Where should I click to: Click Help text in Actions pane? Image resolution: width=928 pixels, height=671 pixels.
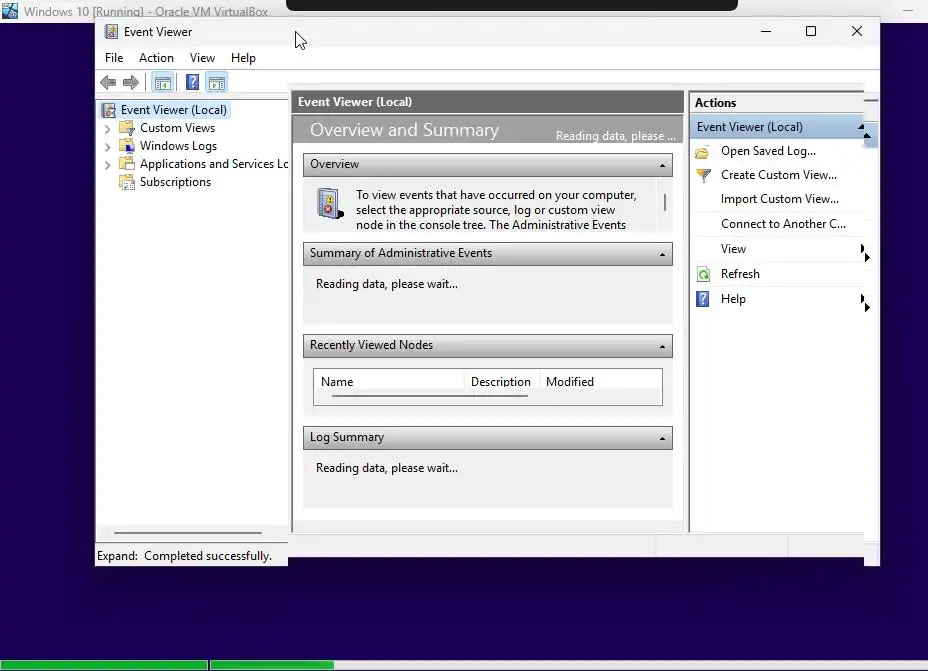click(733, 299)
